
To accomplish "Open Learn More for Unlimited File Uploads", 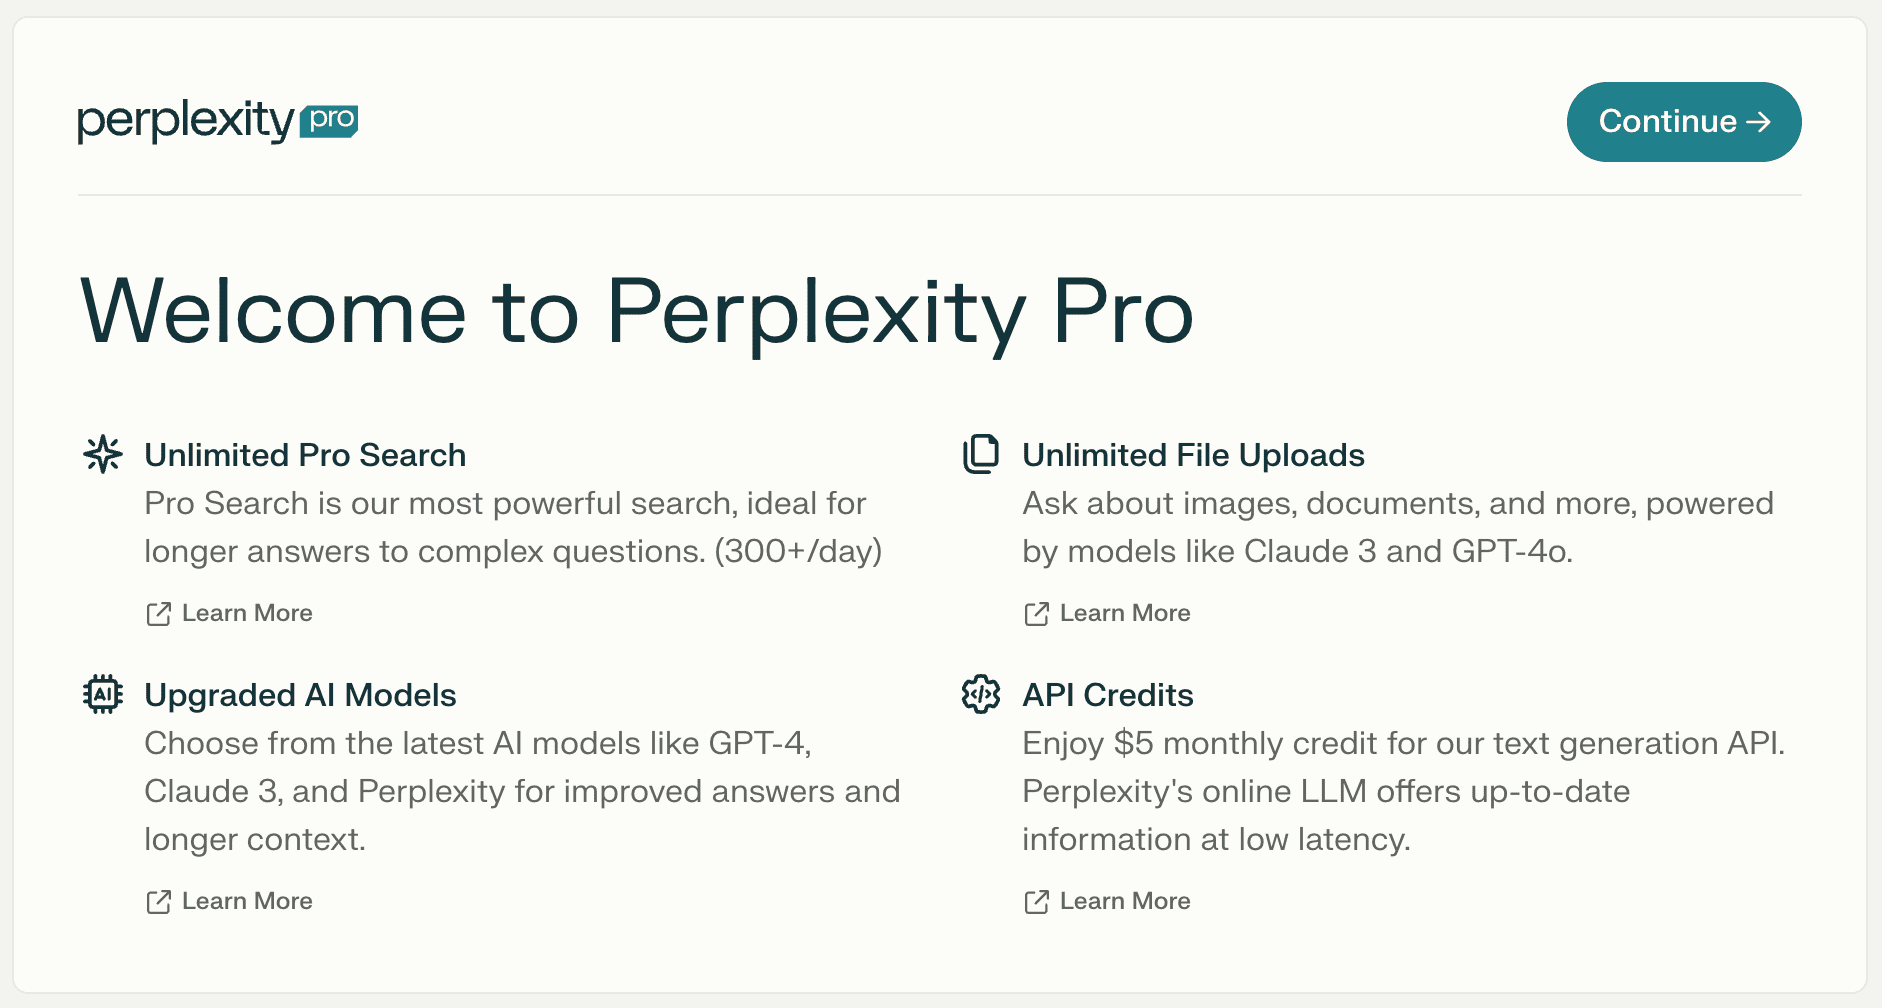I will (1125, 613).
